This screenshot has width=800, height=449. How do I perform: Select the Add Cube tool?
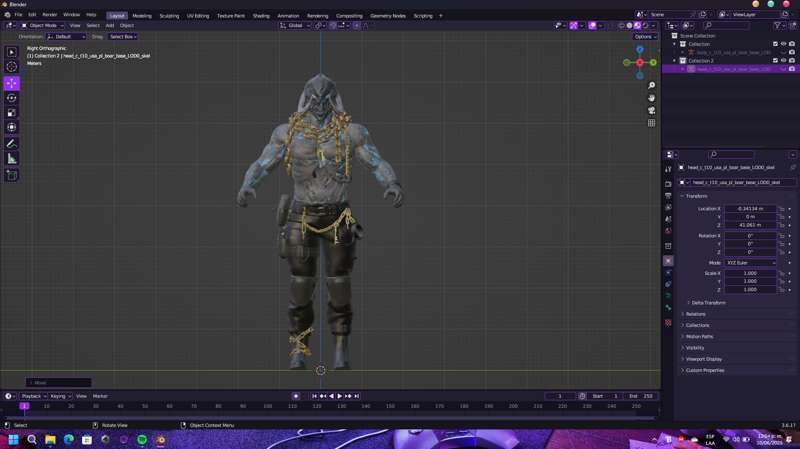point(12,176)
